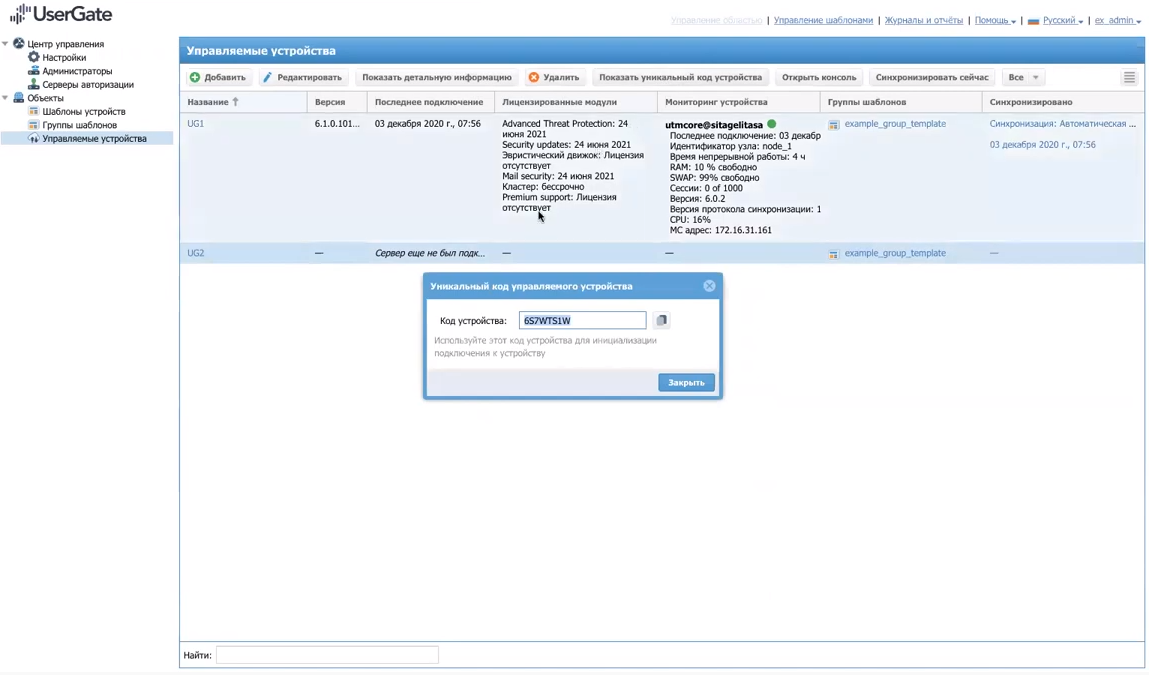Open Серверы авторизации in the sidebar
The image size is (1149, 675).
point(88,84)
